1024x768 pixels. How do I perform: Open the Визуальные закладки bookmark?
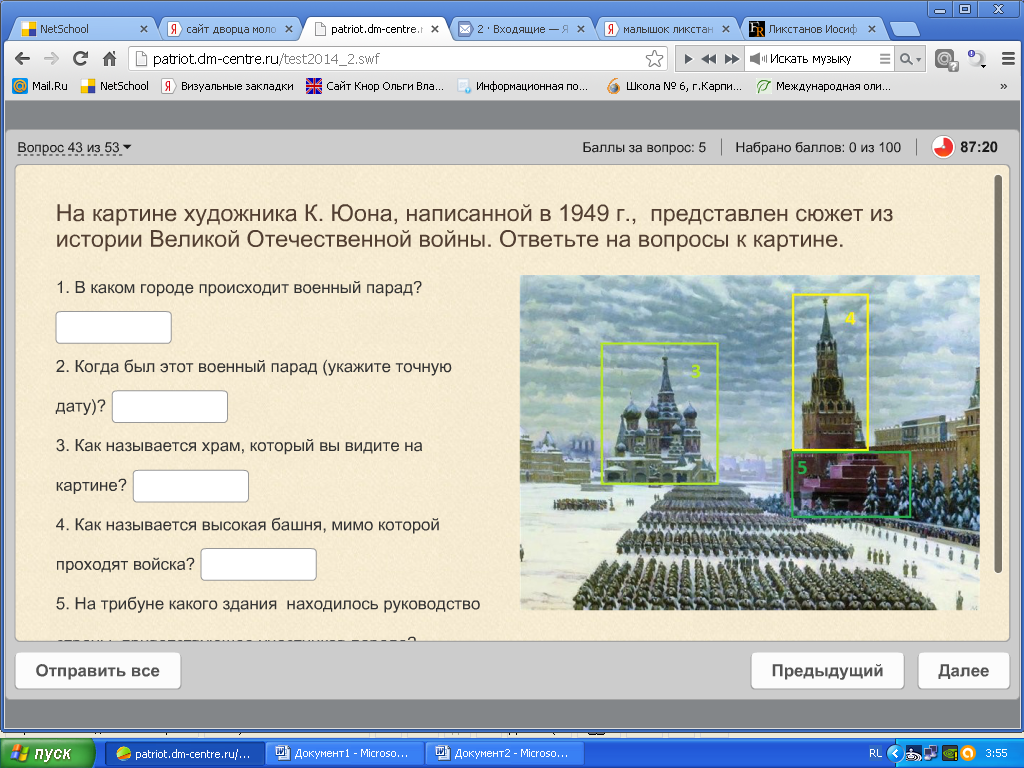point(227,86)
